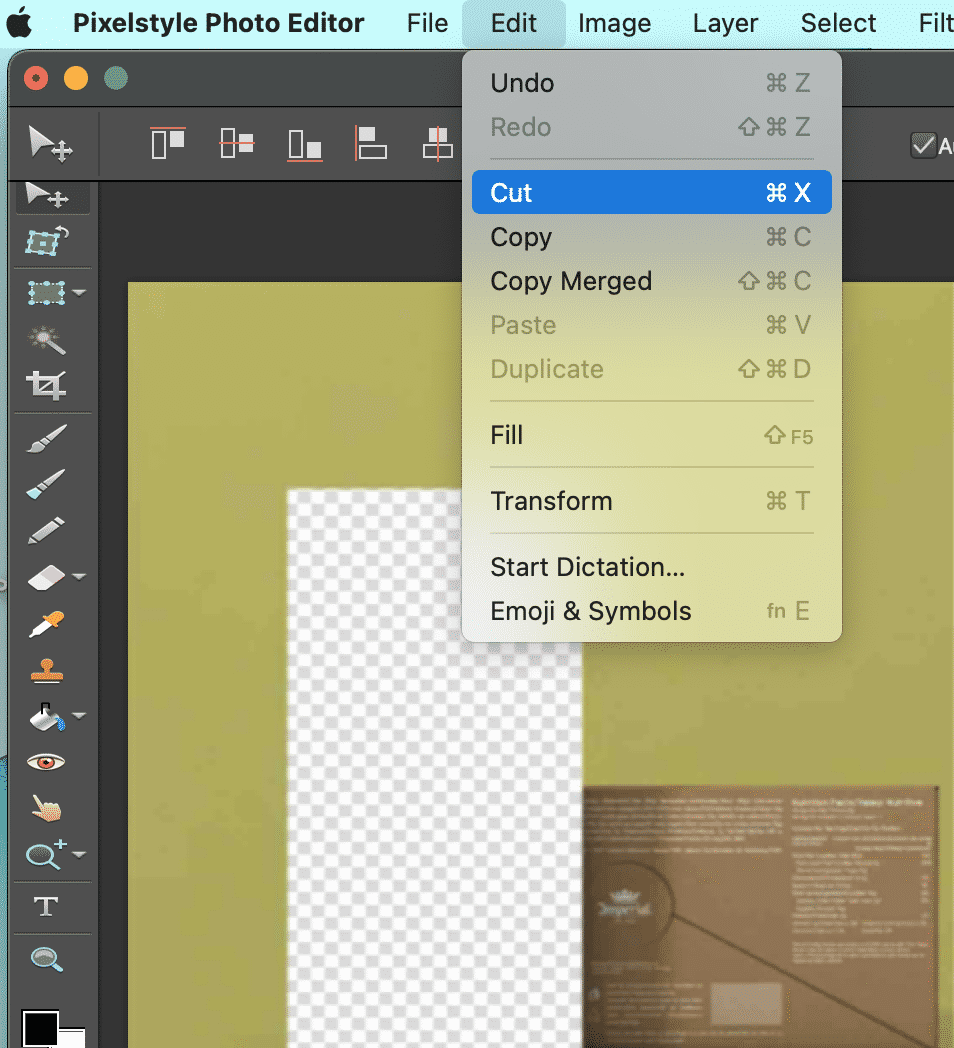Select the Text tool
This screenshot has height=1048, width=954.
point(46,907)
